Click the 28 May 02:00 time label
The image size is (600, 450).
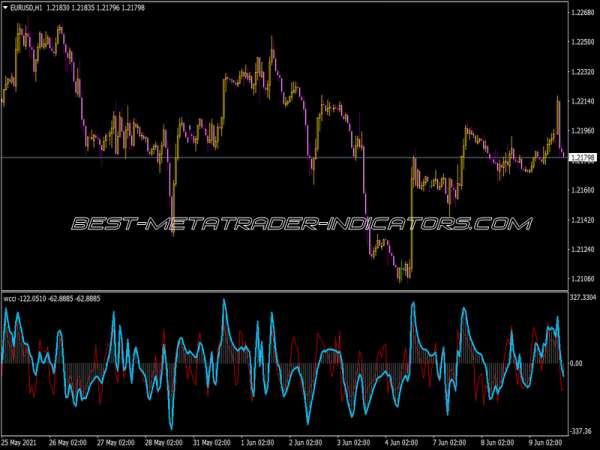tap(163, 442)
